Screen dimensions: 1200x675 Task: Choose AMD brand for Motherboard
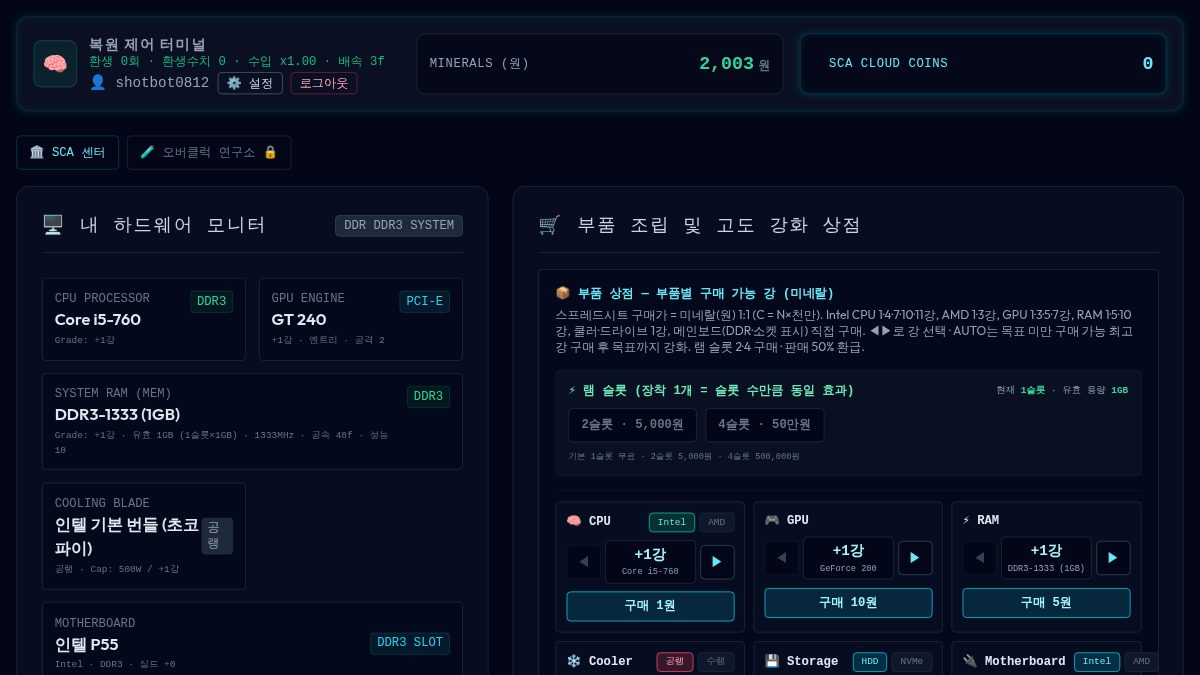pyautogui.click(x=1141, y=662)
